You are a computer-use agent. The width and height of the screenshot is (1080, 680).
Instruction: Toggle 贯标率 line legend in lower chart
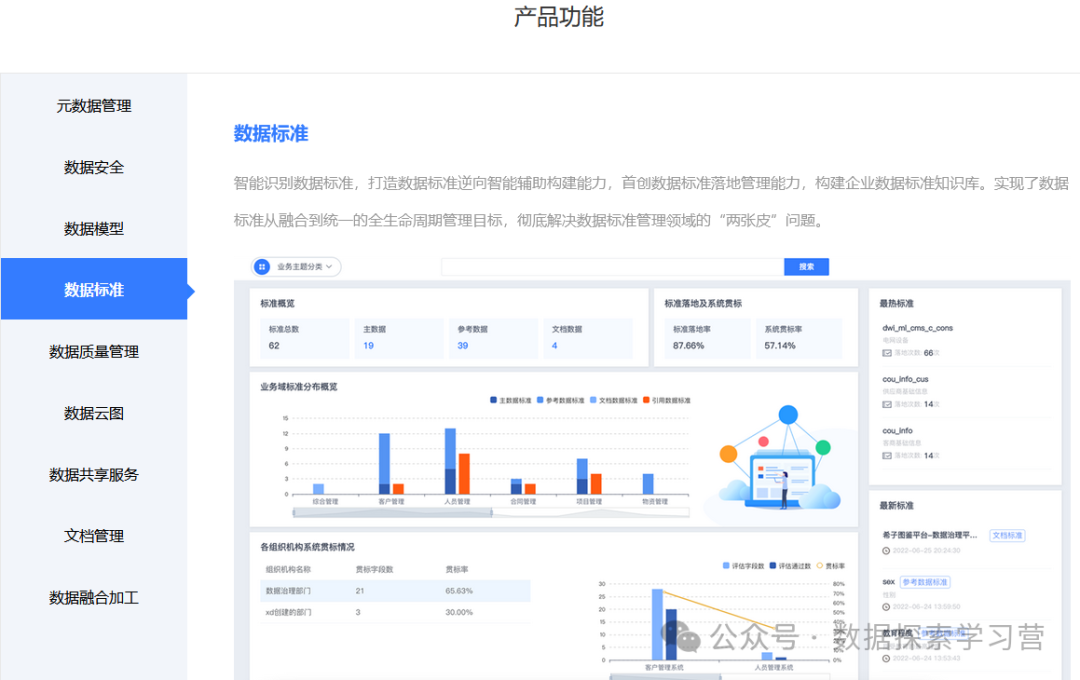click(831, 565)
